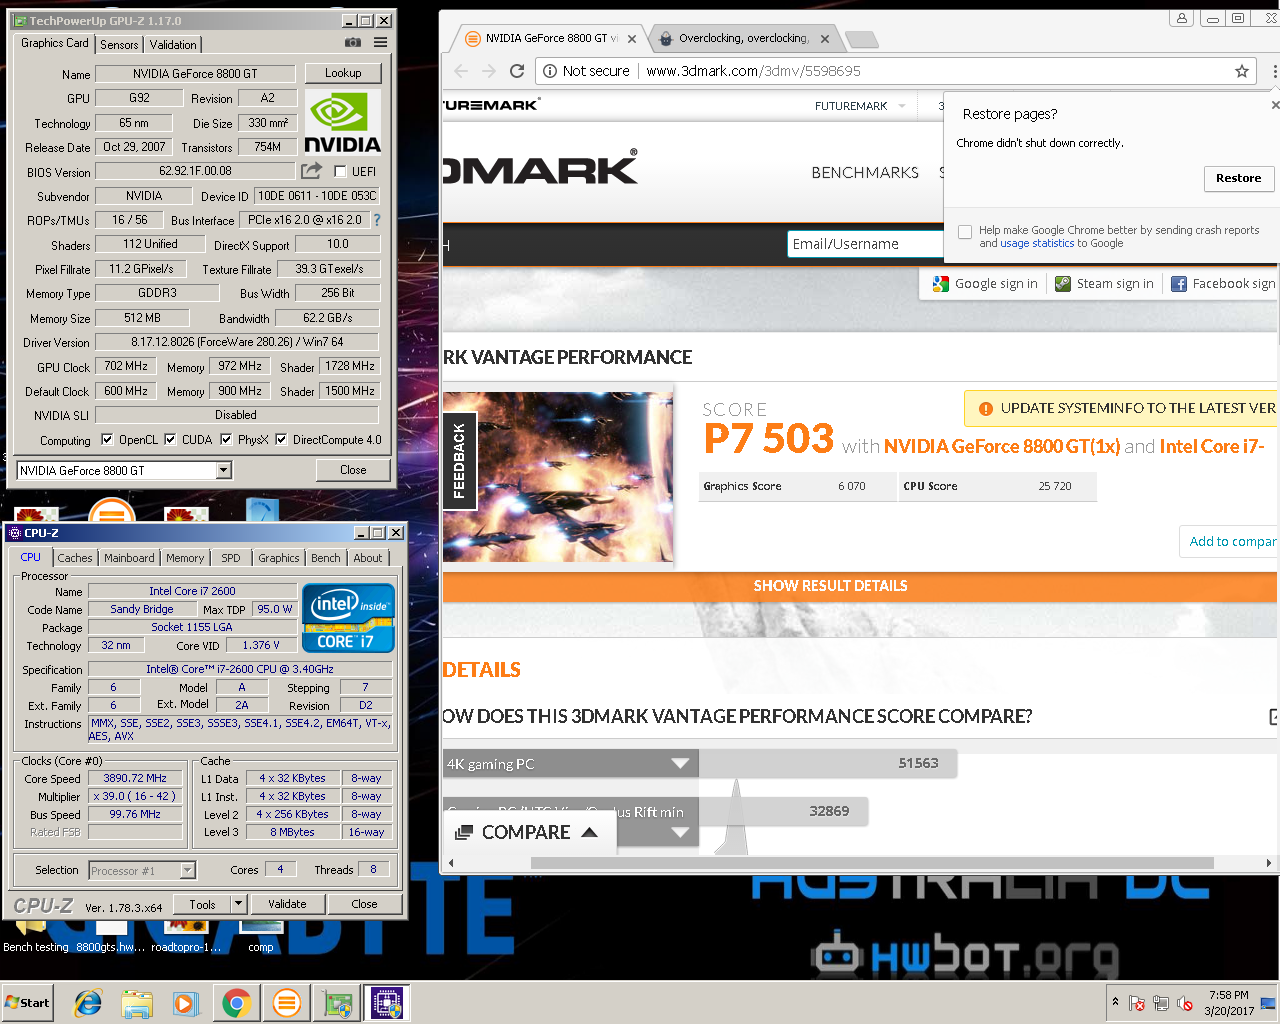
Task: Expand the COMPARE panel arrow
Action: [590, 832]
